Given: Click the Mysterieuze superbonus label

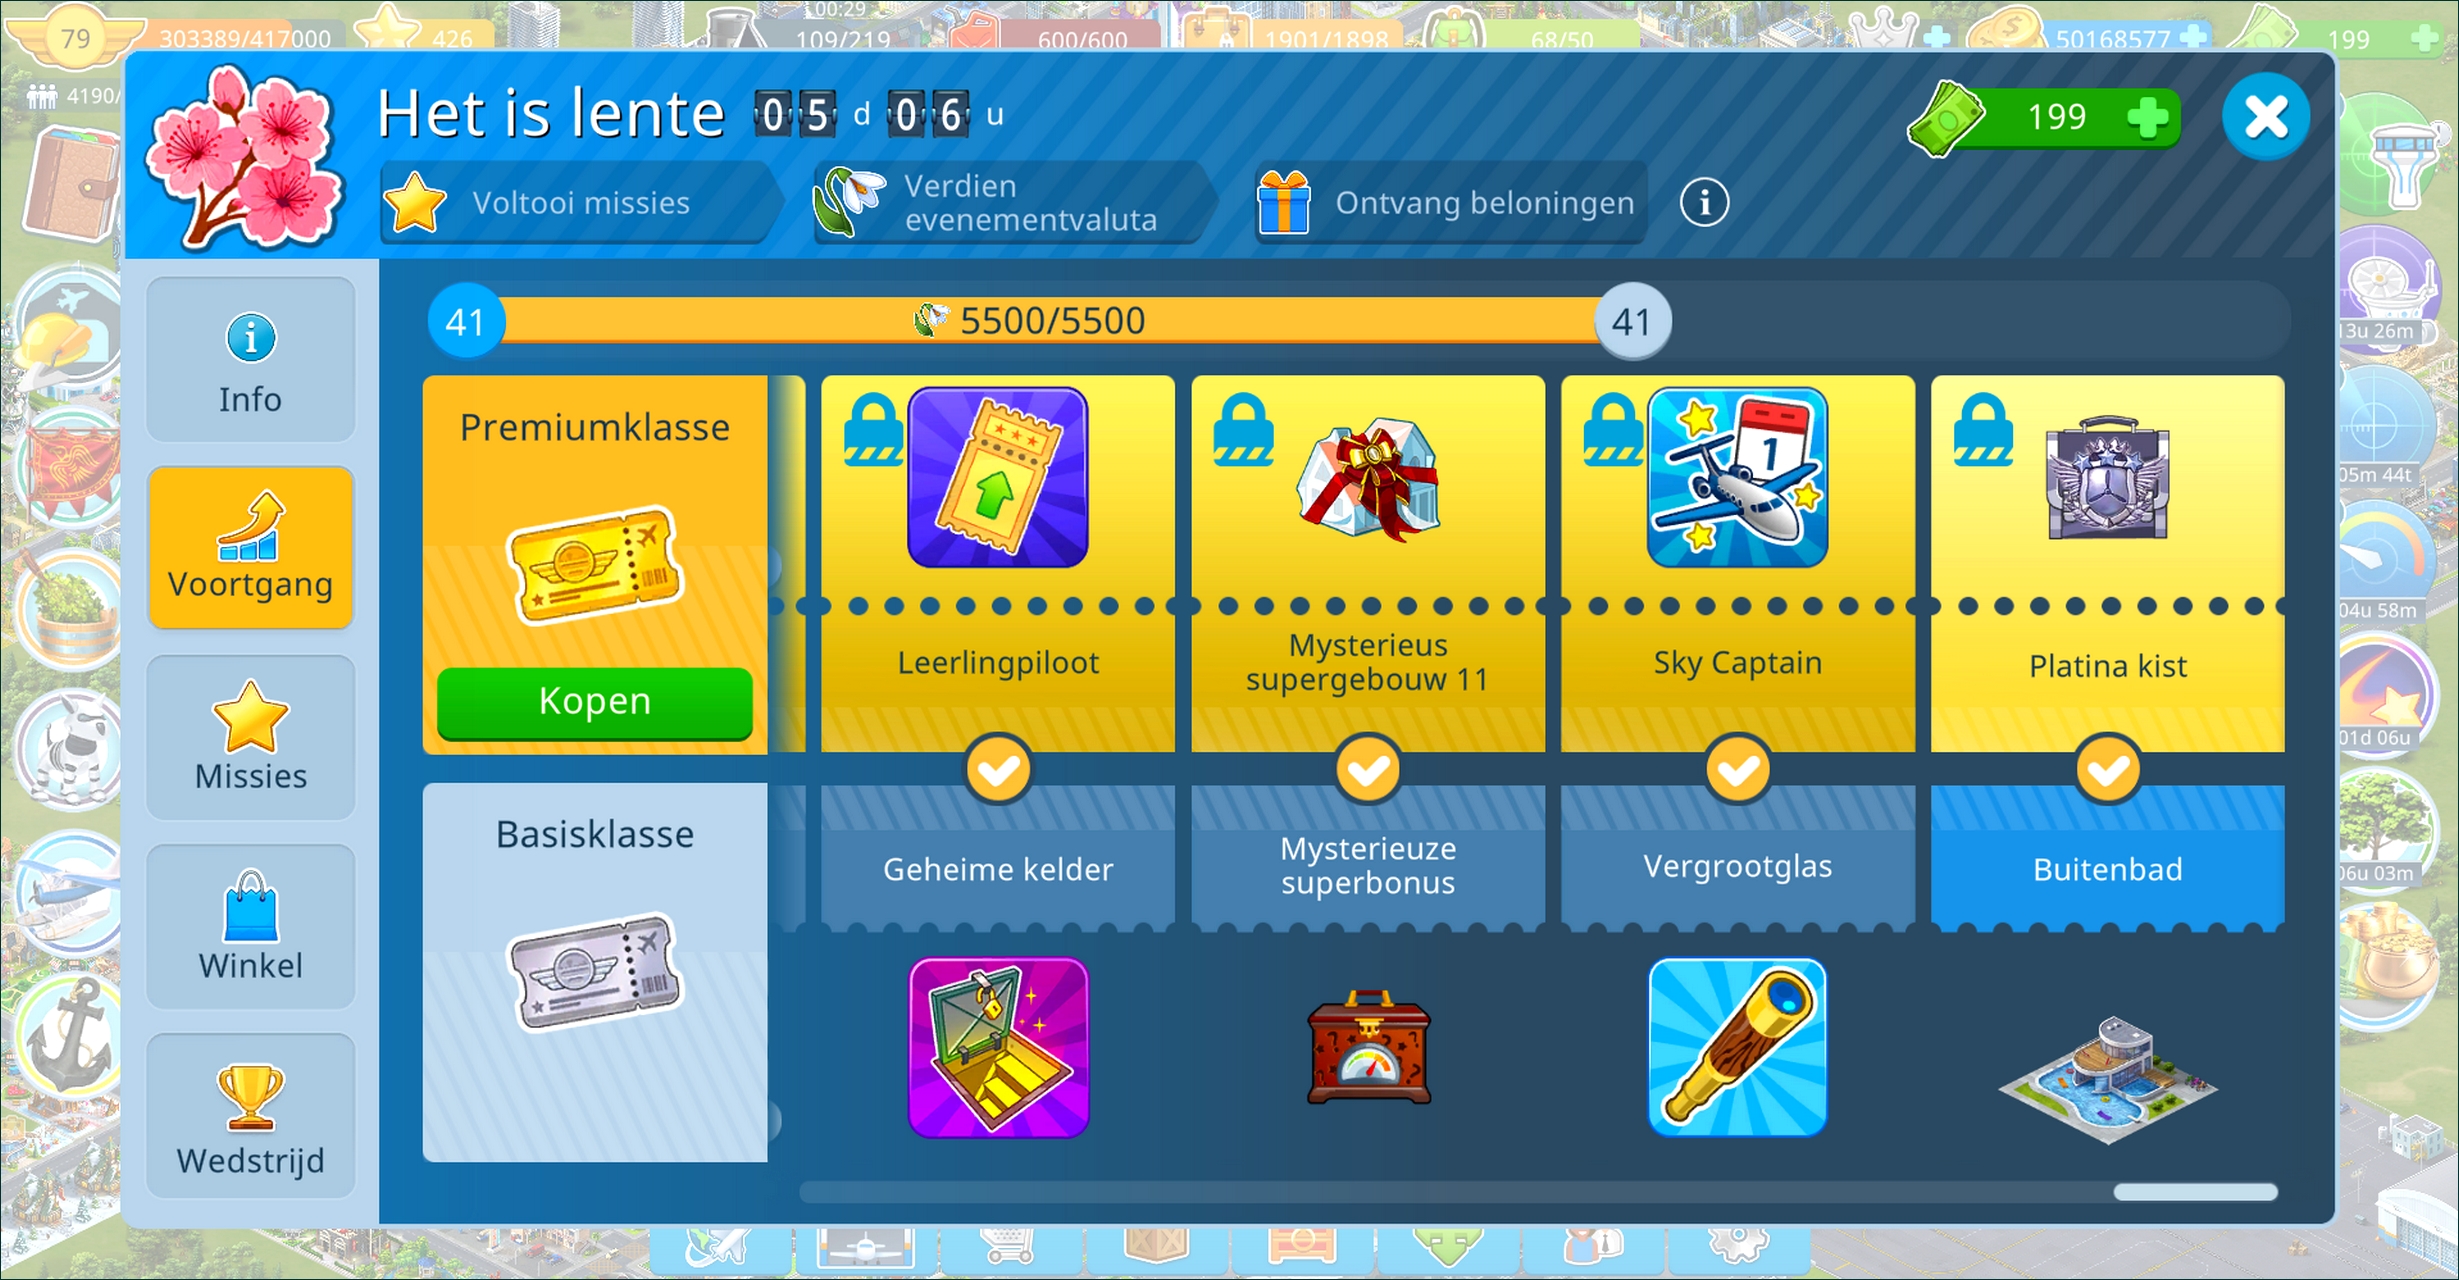Looking at the screenshot, I should point(1368,866).
